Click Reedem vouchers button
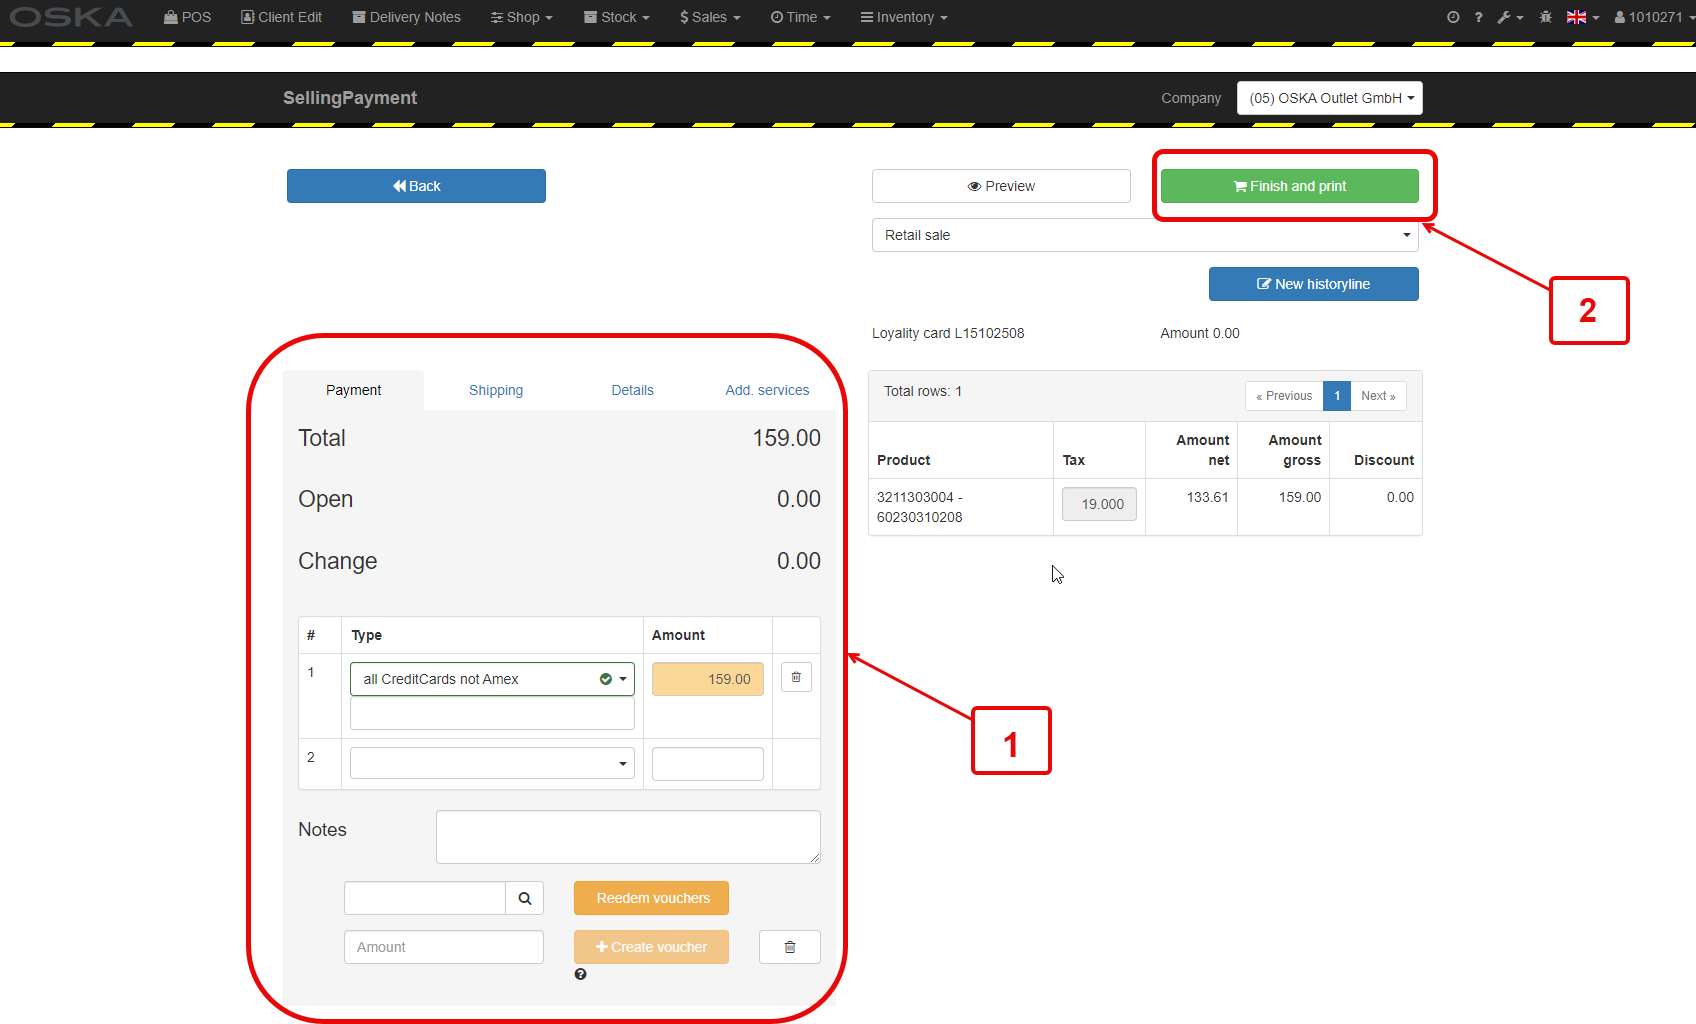This screenshot has height=1024, width=1696. [652, 898]
